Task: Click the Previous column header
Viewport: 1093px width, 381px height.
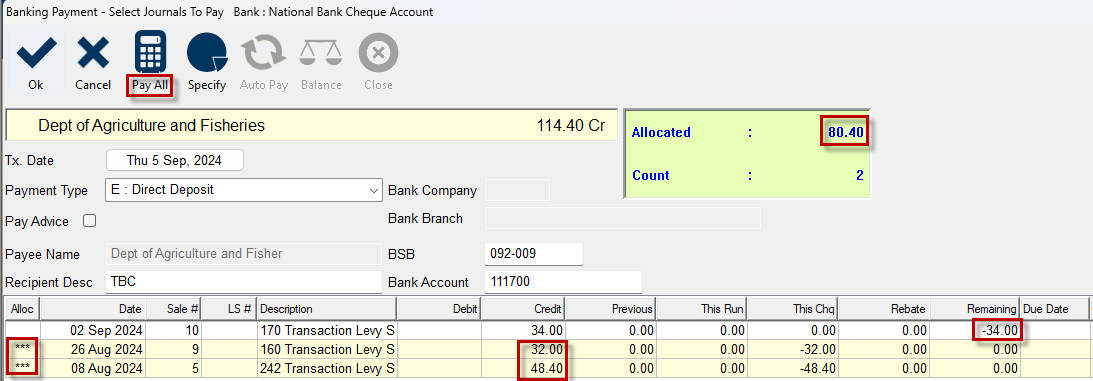Action: point(611,309)
